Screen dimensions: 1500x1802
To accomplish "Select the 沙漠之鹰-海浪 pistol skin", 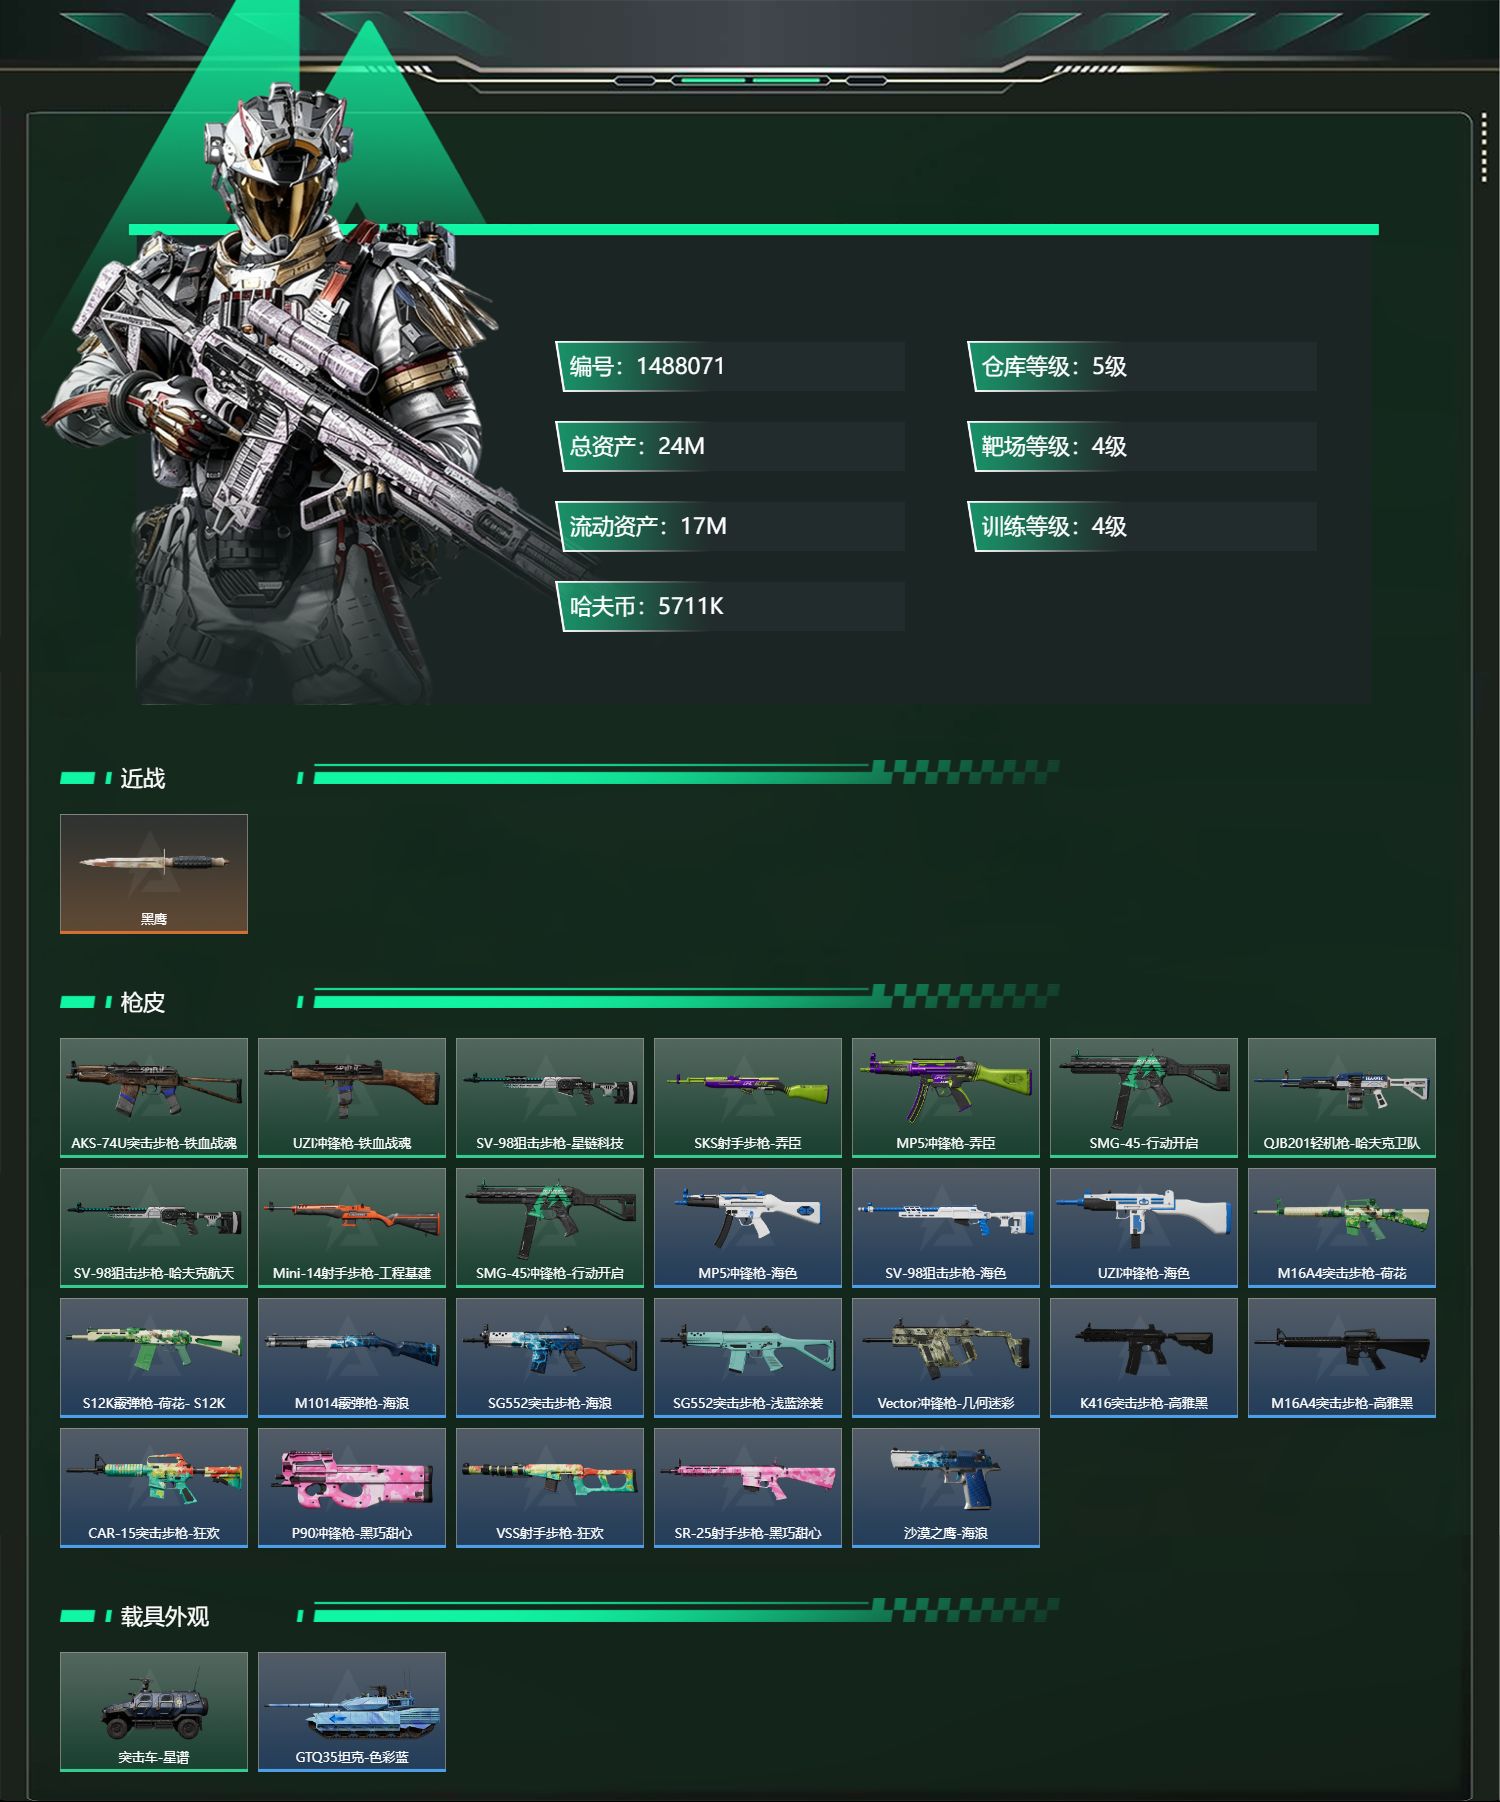I will pos(946,1488).
